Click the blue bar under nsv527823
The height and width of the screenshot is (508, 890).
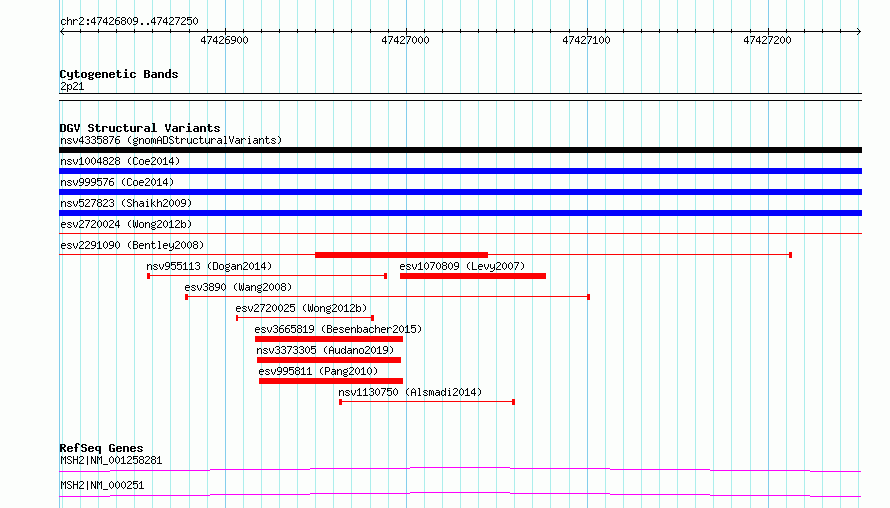pos(460,213)
